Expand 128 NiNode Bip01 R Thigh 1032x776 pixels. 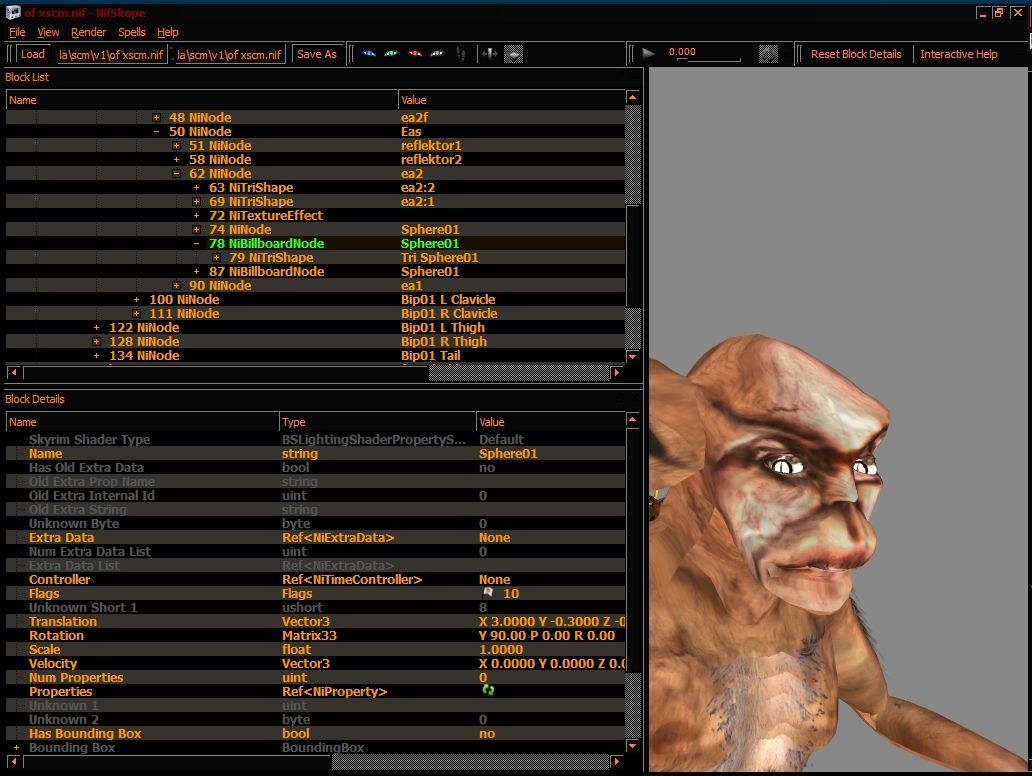96,341
